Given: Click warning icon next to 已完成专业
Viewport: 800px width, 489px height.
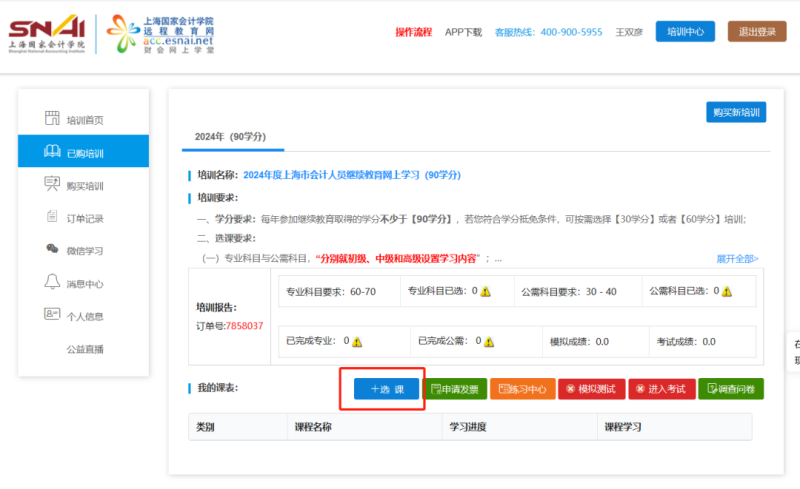Looking at the screenshot, I should click(357, 341).
